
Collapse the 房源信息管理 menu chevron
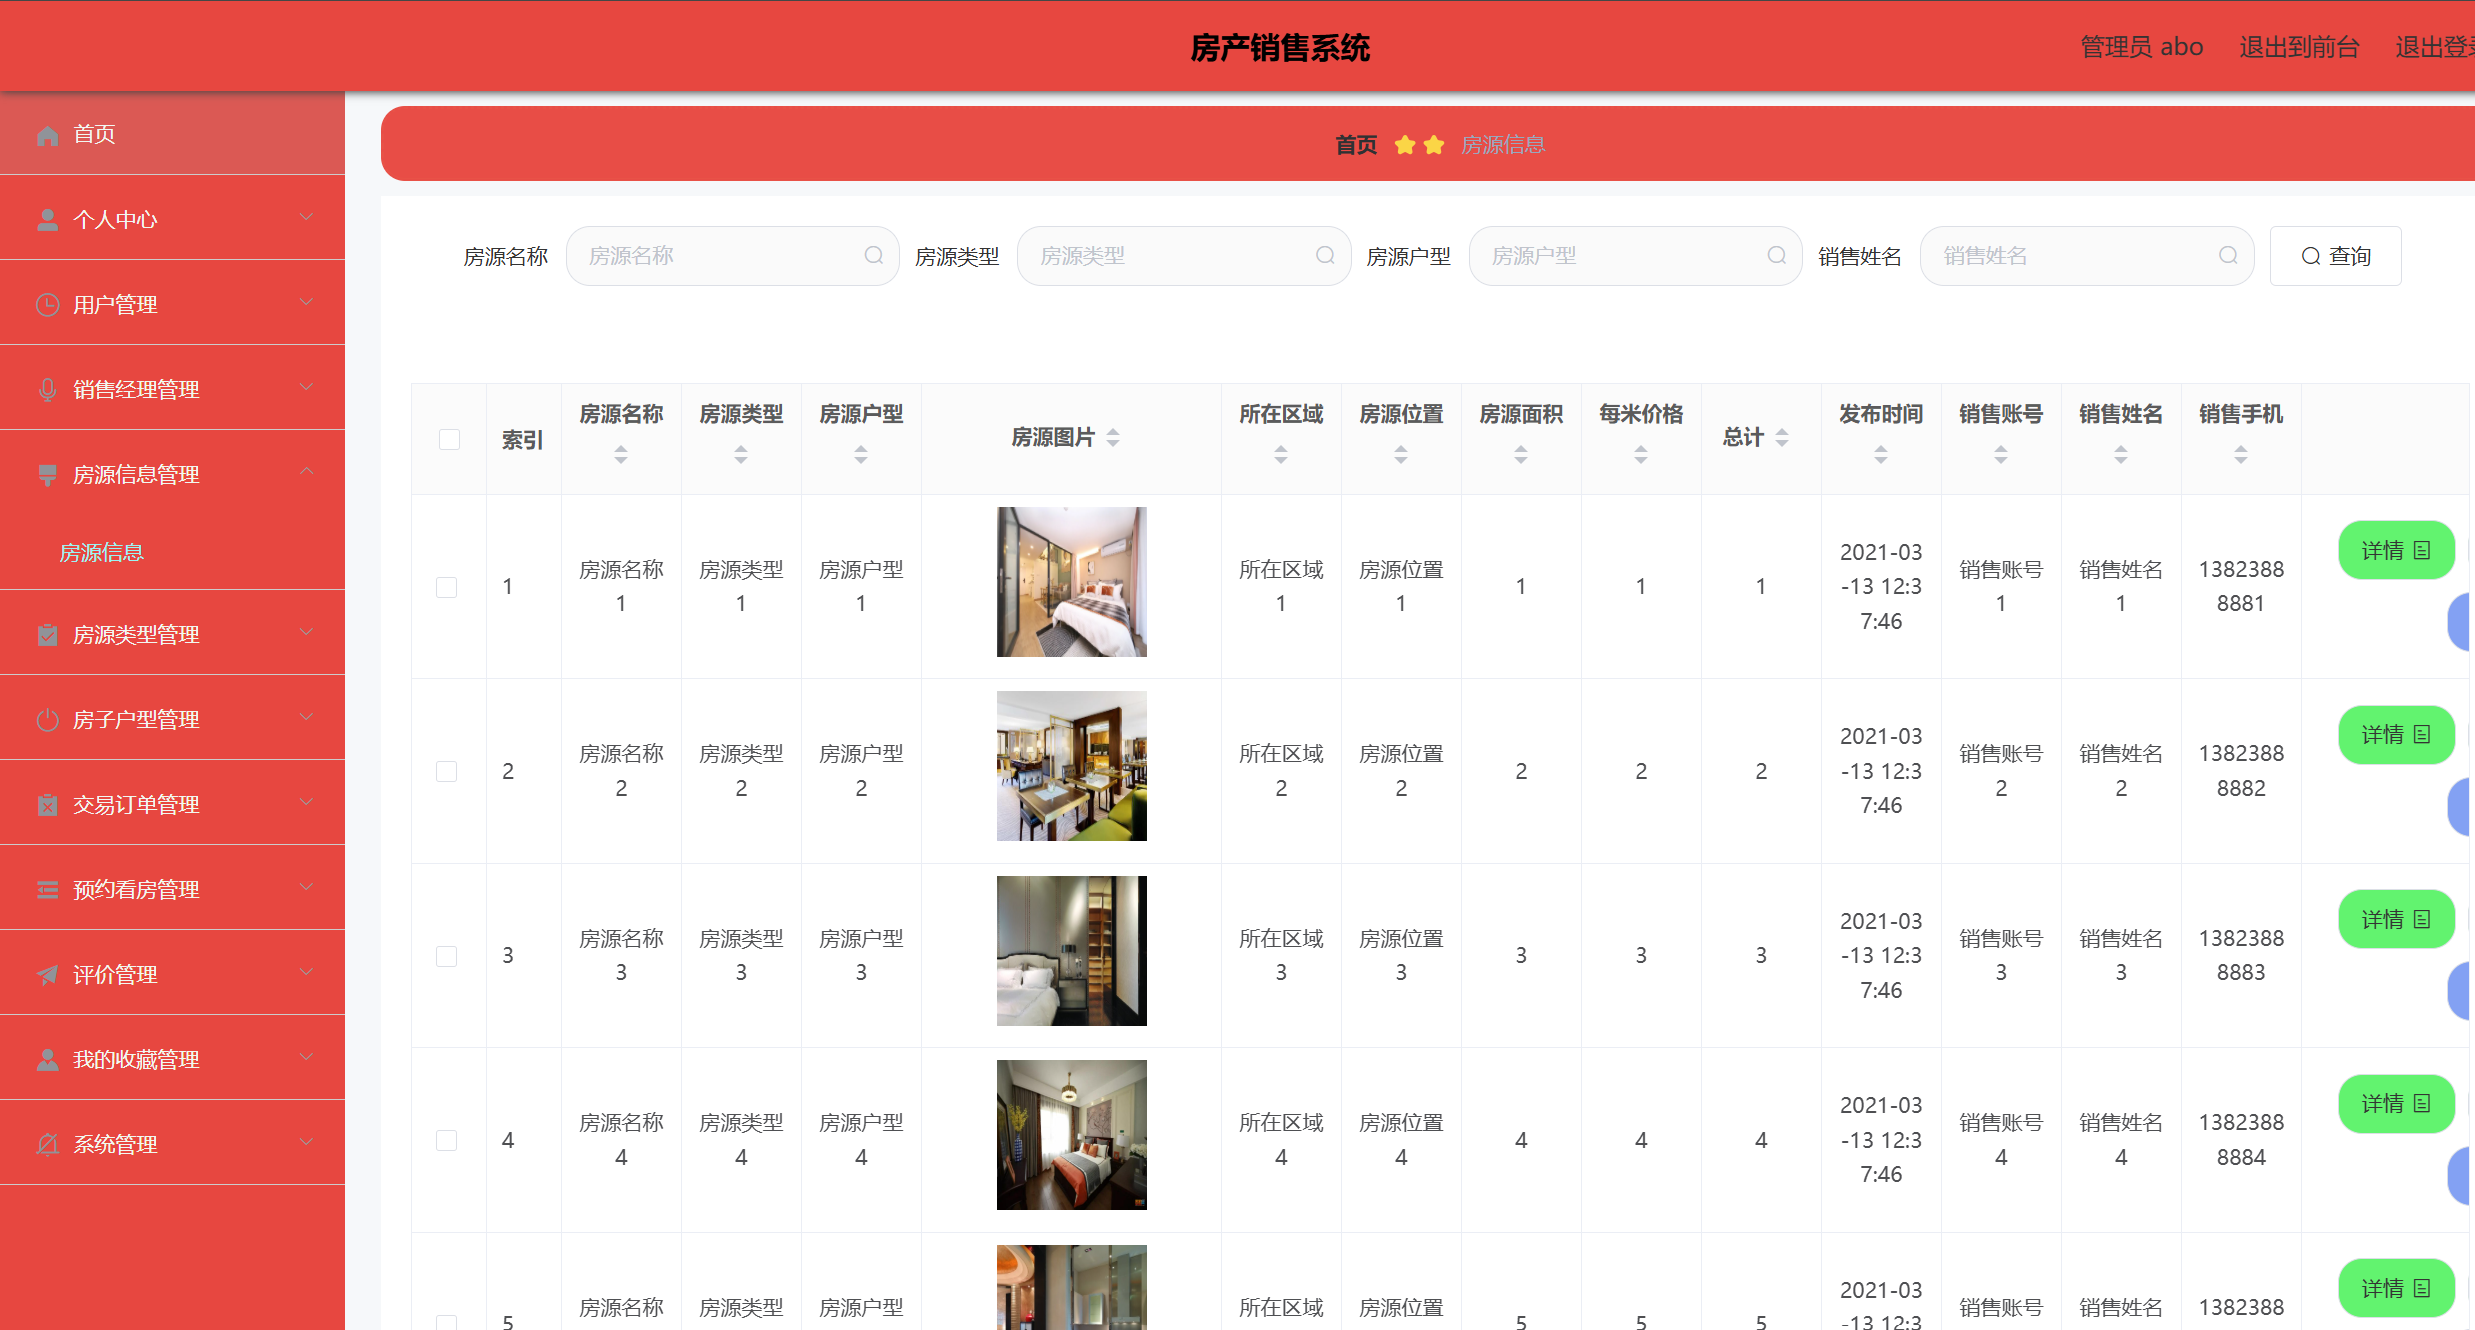click(307, 472)
